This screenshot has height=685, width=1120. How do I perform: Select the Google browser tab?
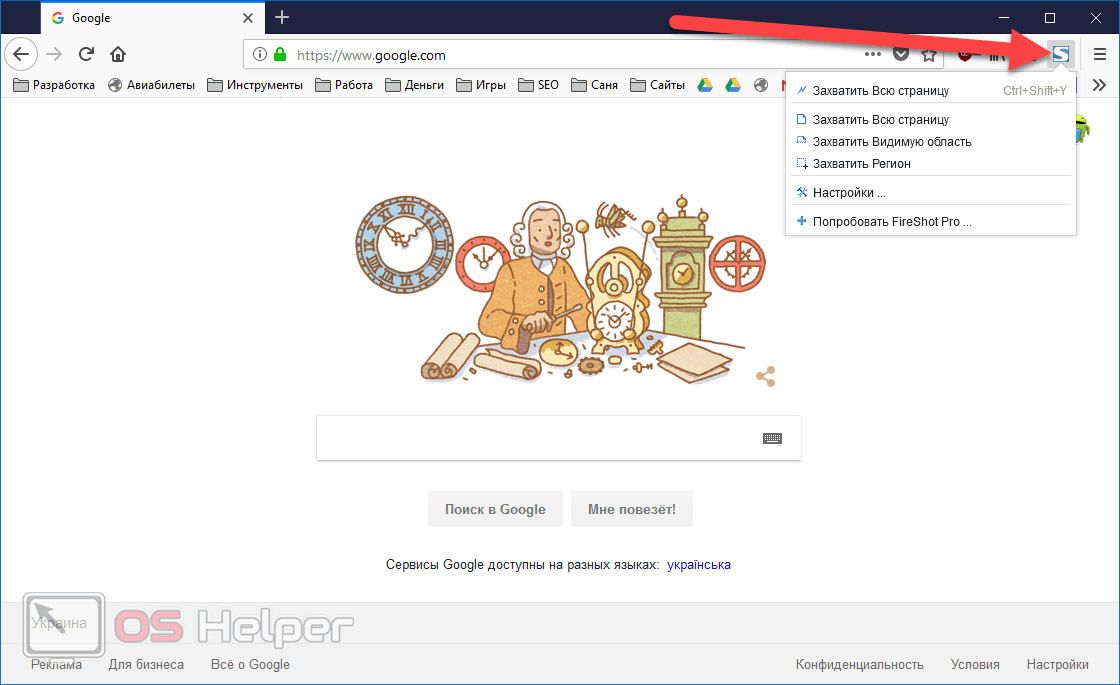point(152,18)
